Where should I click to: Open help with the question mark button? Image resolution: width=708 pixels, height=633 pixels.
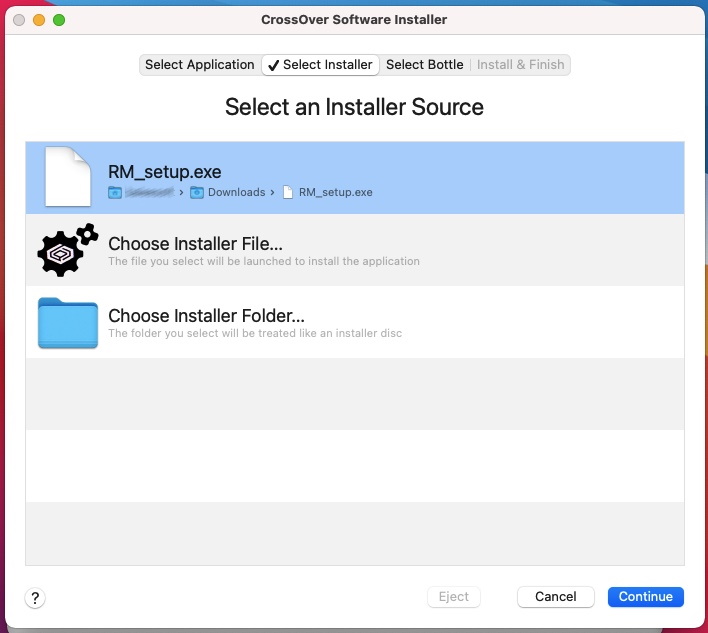(35, 598)
